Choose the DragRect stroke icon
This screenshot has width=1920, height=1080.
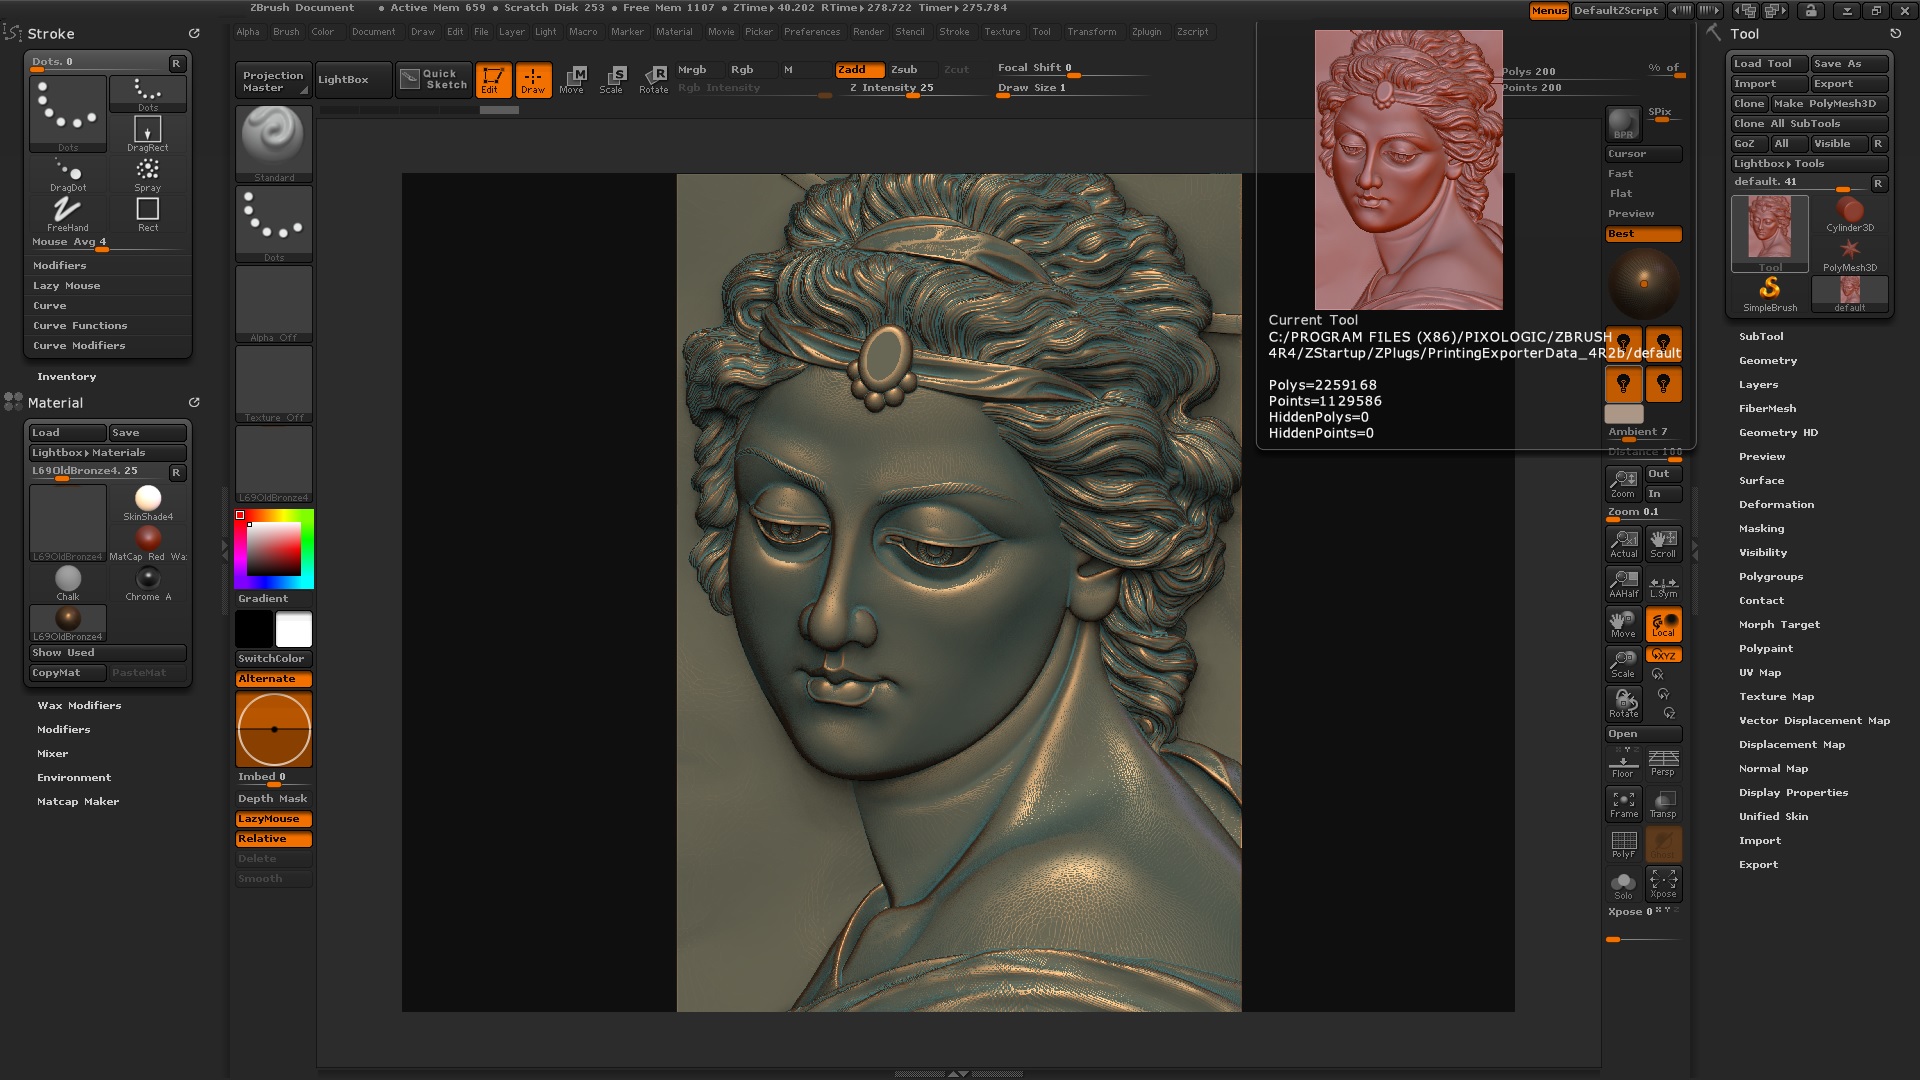147,132
